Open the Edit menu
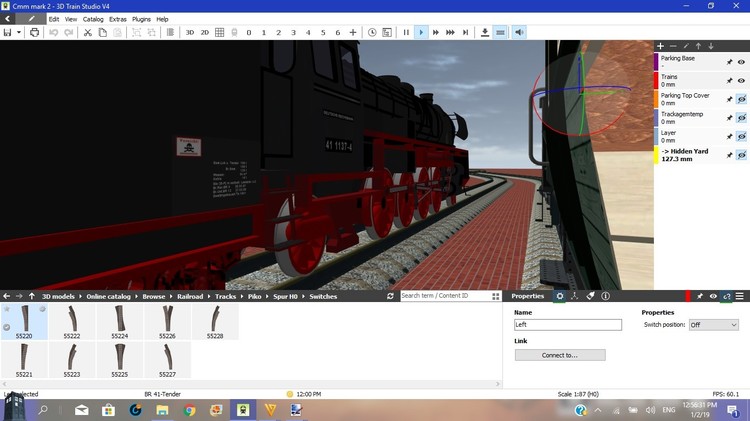The image size is (750, 421). 54,19
